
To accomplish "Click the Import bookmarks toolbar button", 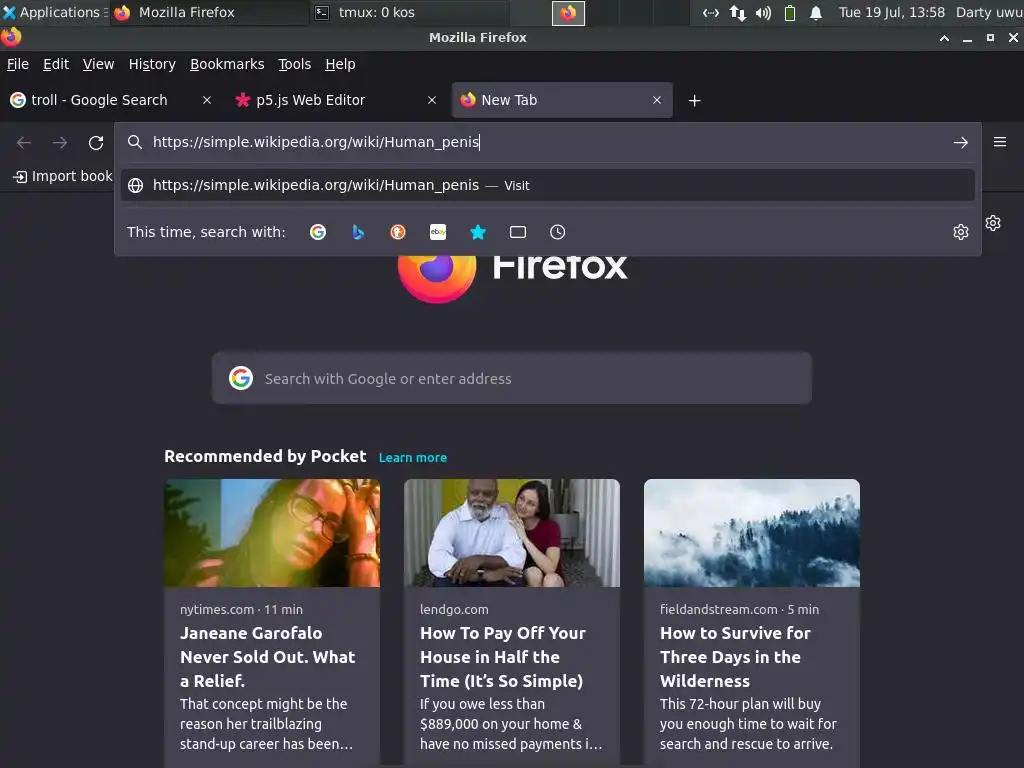I will pos(63,176).
